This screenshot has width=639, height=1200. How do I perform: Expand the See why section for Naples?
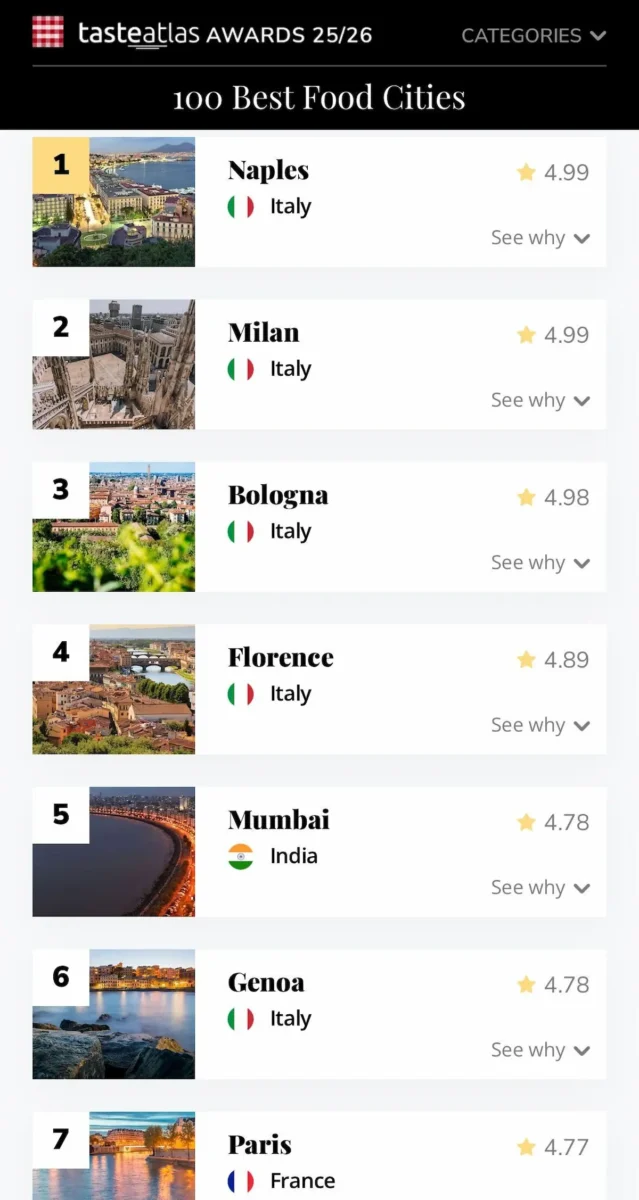[540, 238]
